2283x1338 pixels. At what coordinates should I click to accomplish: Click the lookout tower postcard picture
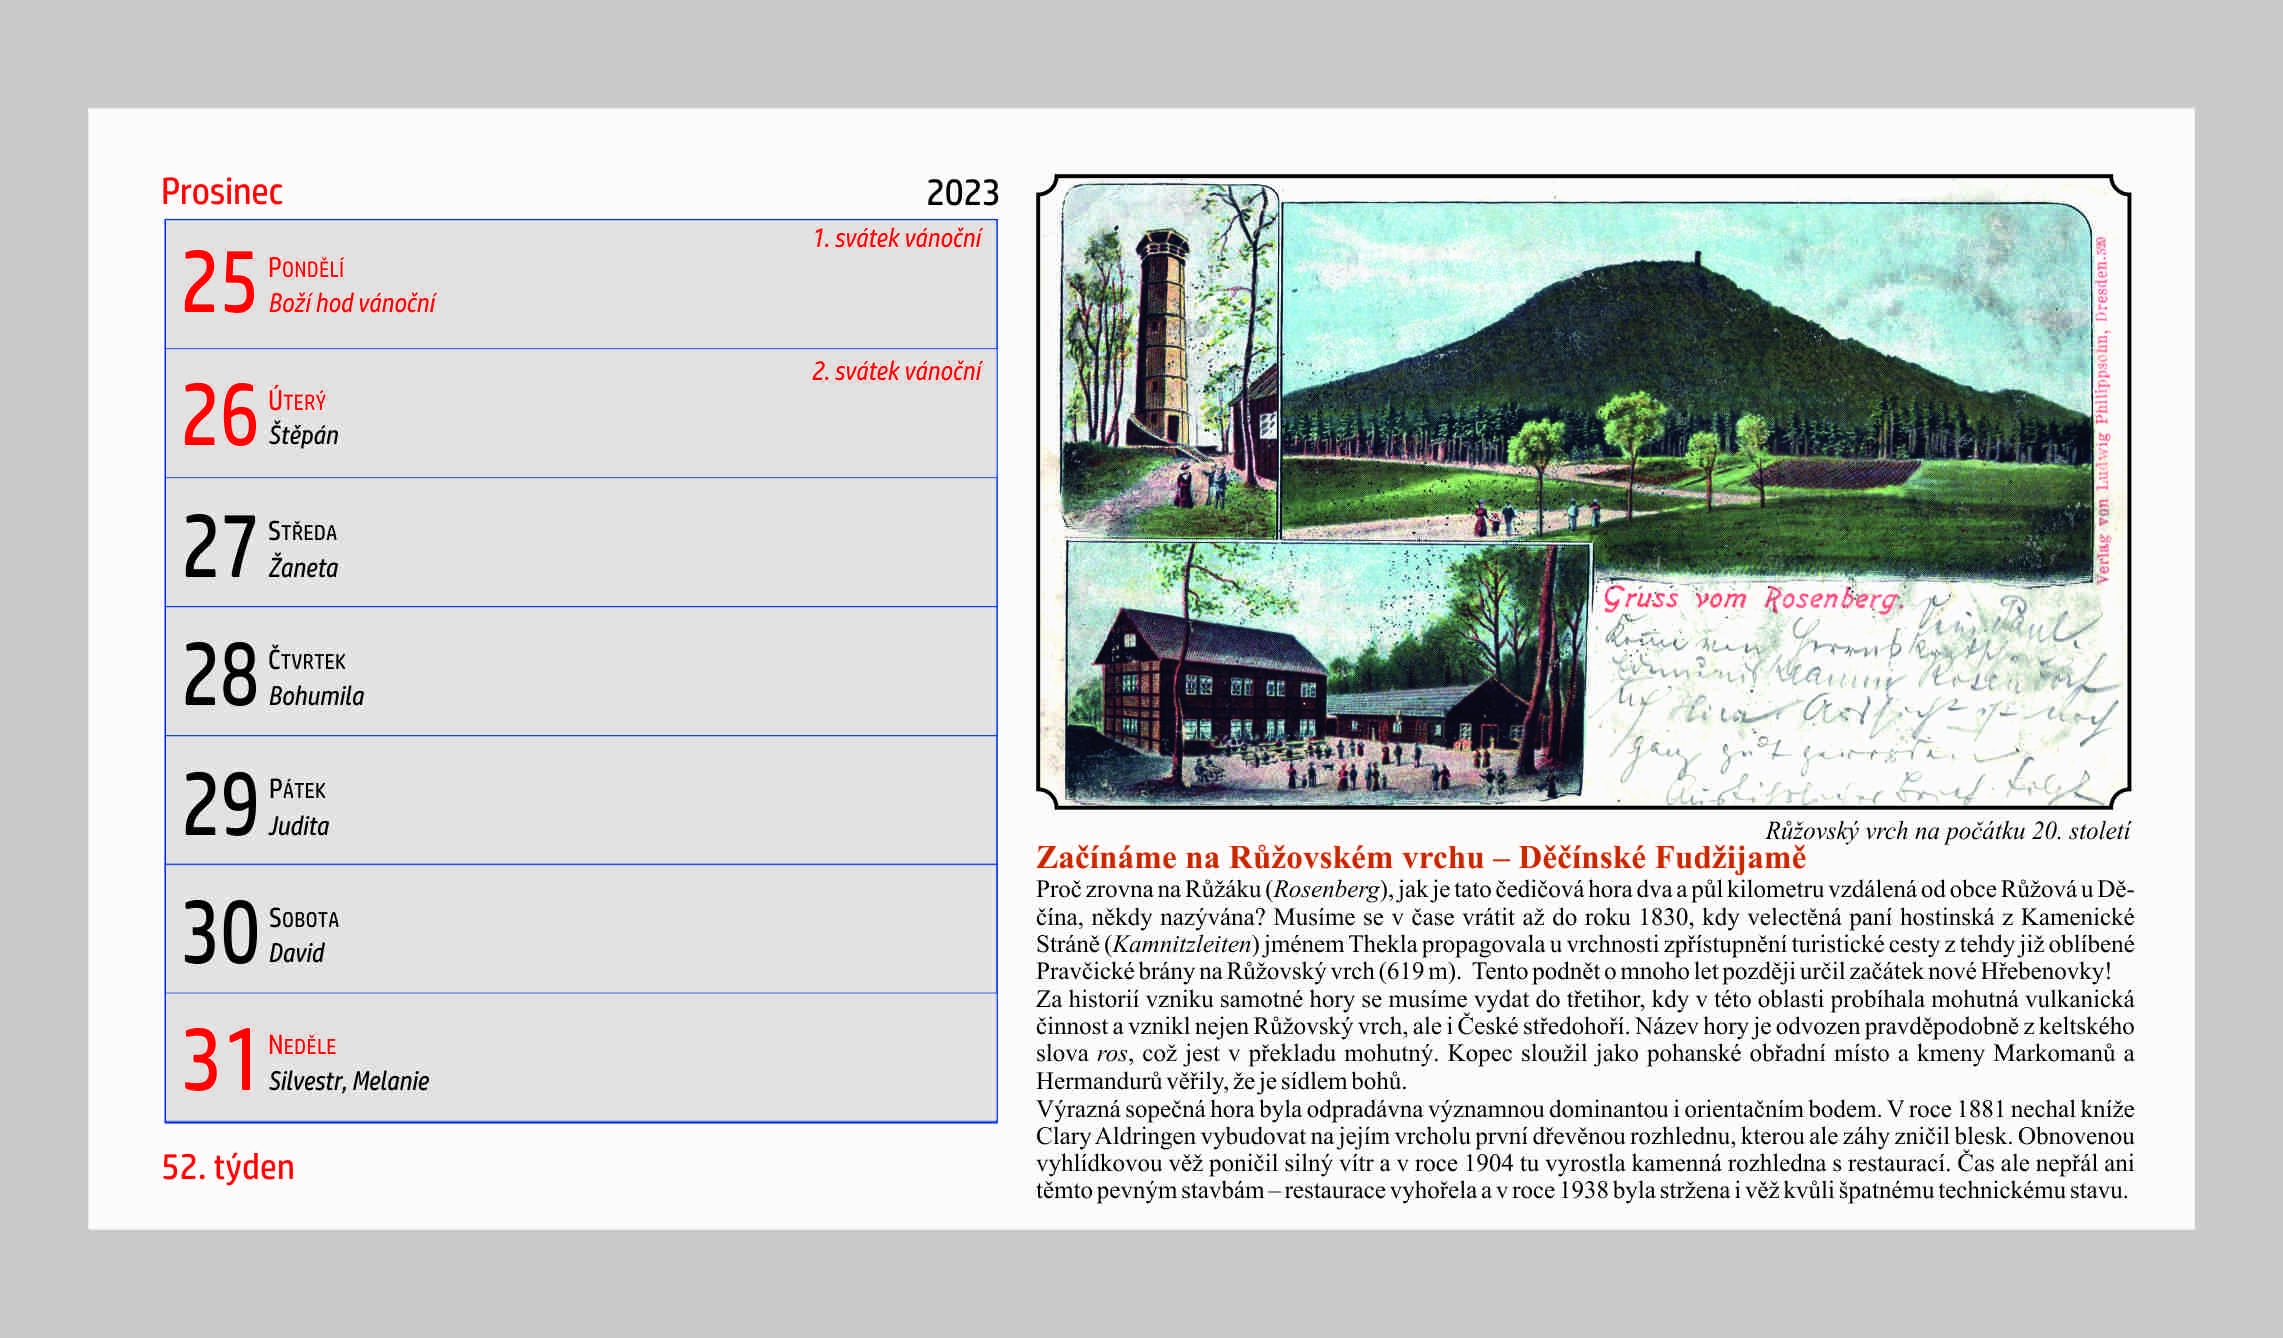[x=1170, y=361]
